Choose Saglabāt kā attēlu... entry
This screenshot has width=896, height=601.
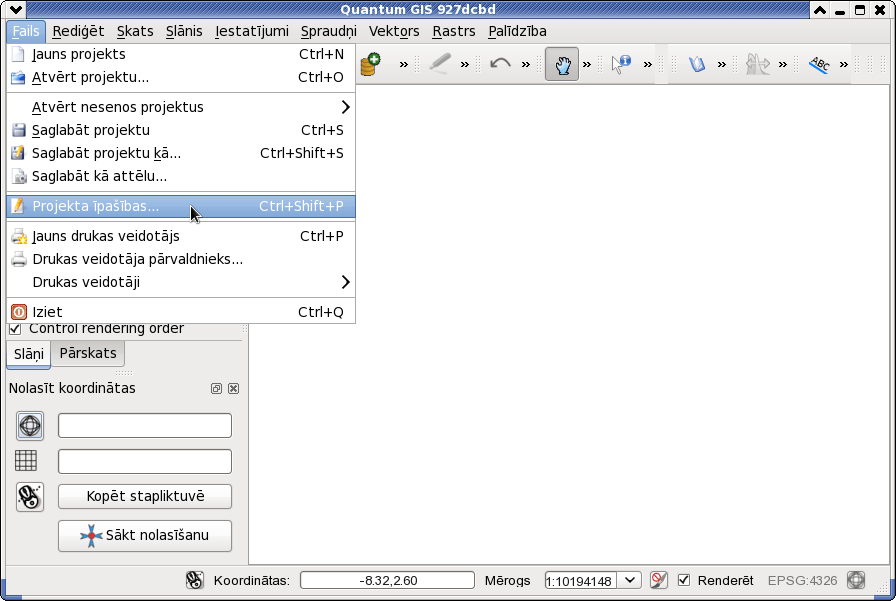(x=181, y=177)
